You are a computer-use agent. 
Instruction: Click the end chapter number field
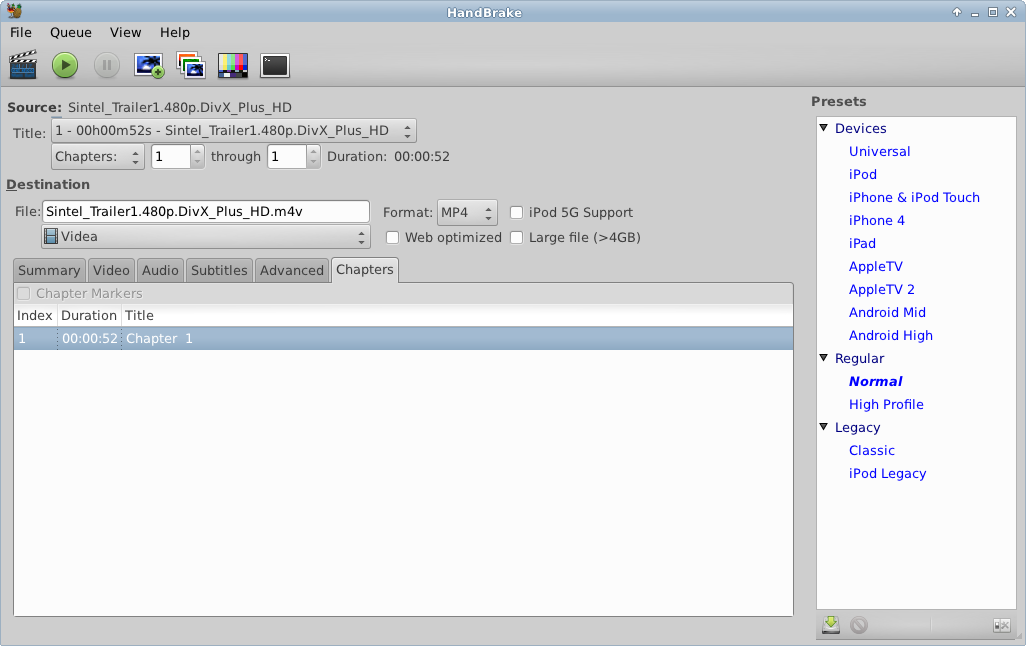(287, 156)
